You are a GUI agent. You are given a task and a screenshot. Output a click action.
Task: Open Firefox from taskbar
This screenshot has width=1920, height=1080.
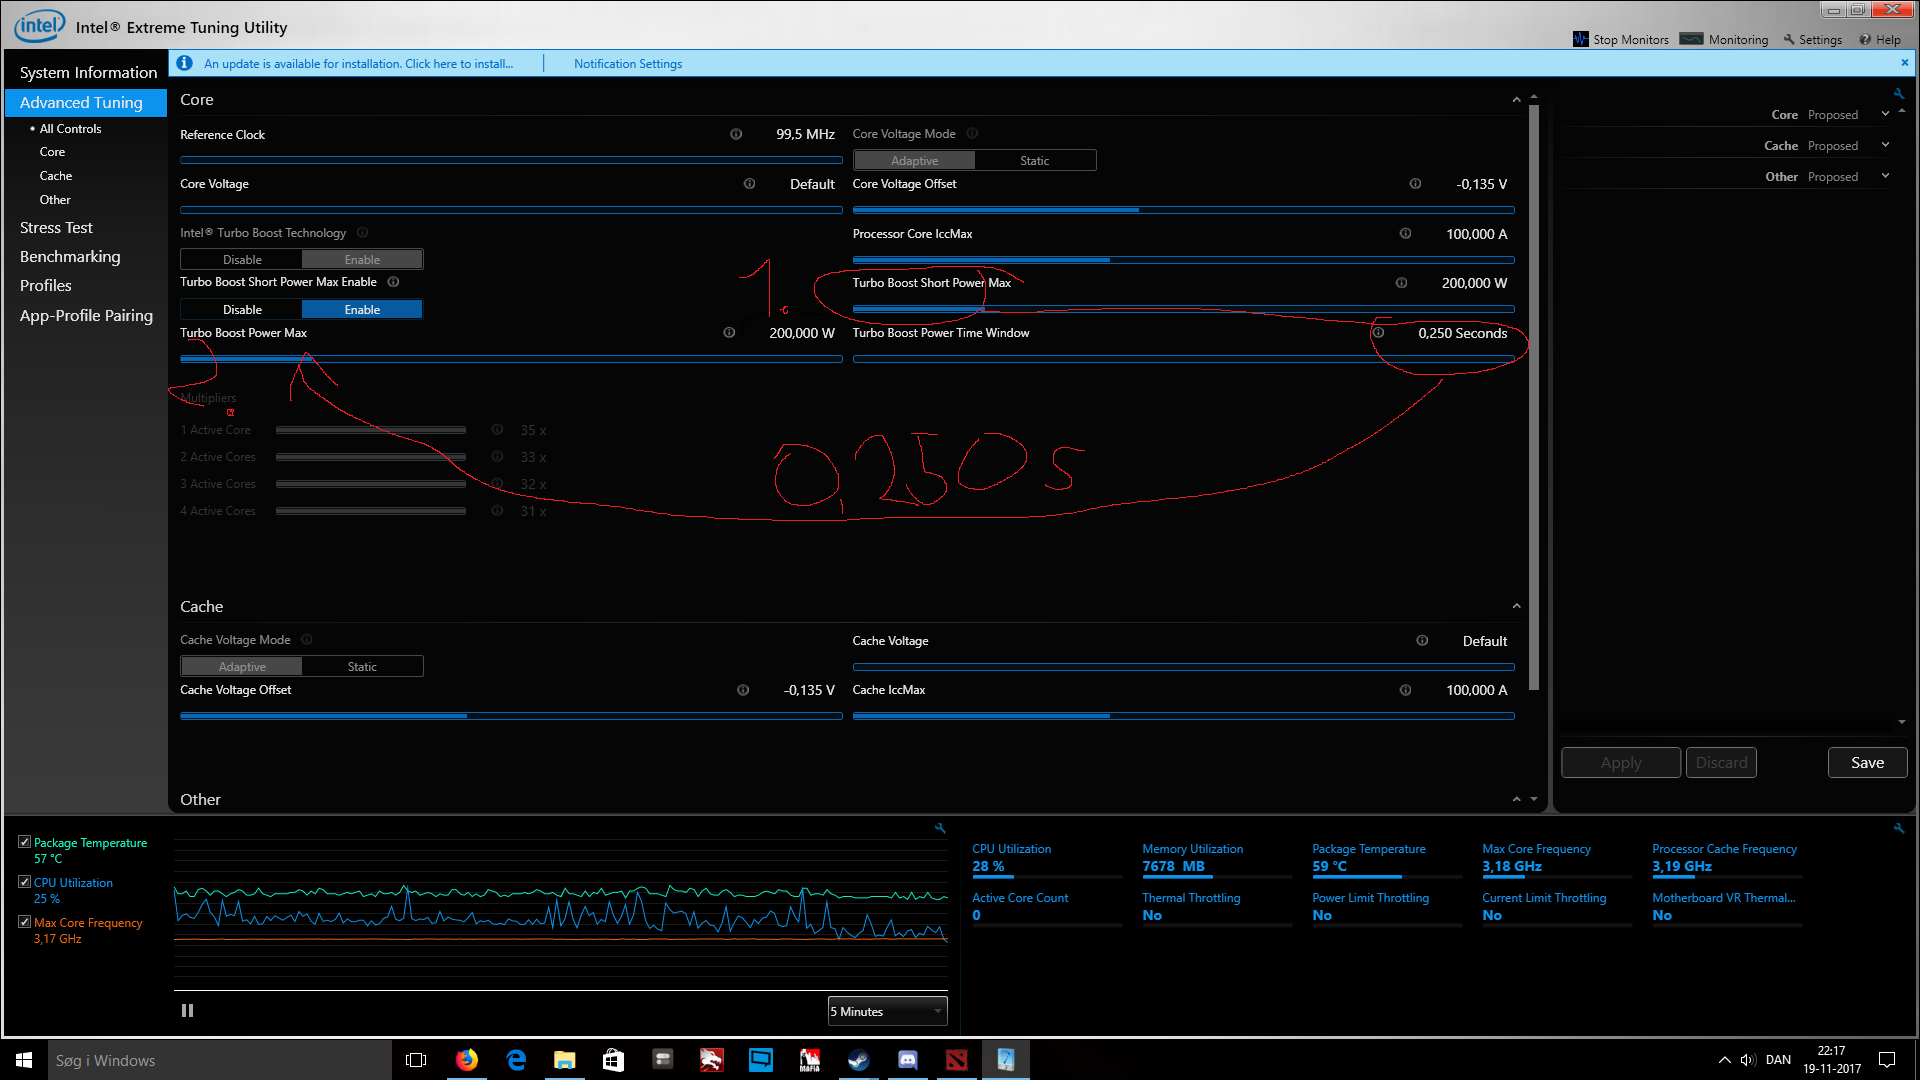pyautogui.click(x=467, y=1060)
